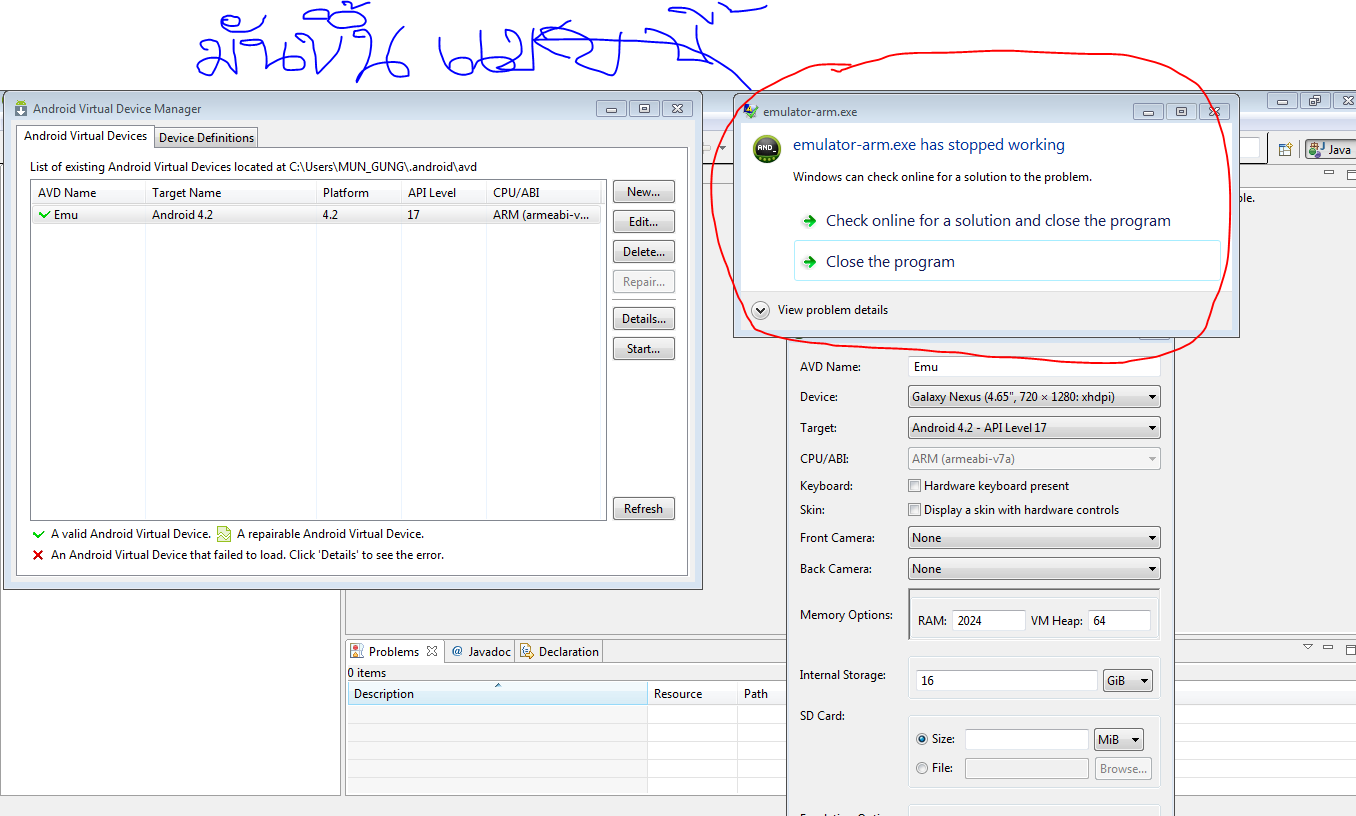
Task: Click the repairable AVD legend icon
Action: coord(224,534)
